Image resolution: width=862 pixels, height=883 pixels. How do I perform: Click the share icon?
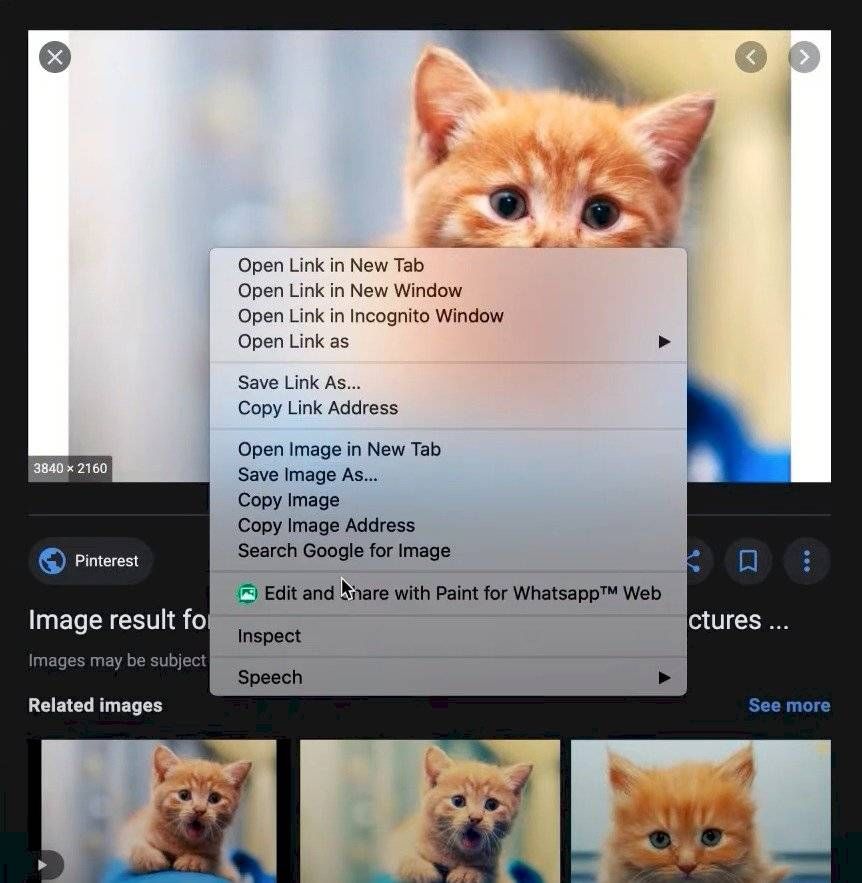[692, 562]
